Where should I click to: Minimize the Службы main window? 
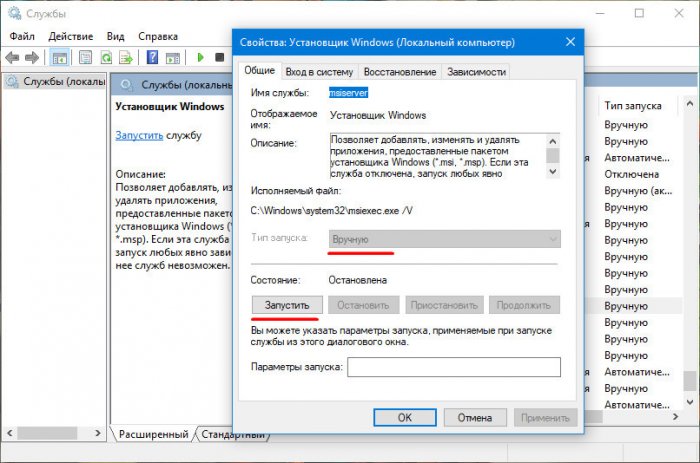(600, 13)
